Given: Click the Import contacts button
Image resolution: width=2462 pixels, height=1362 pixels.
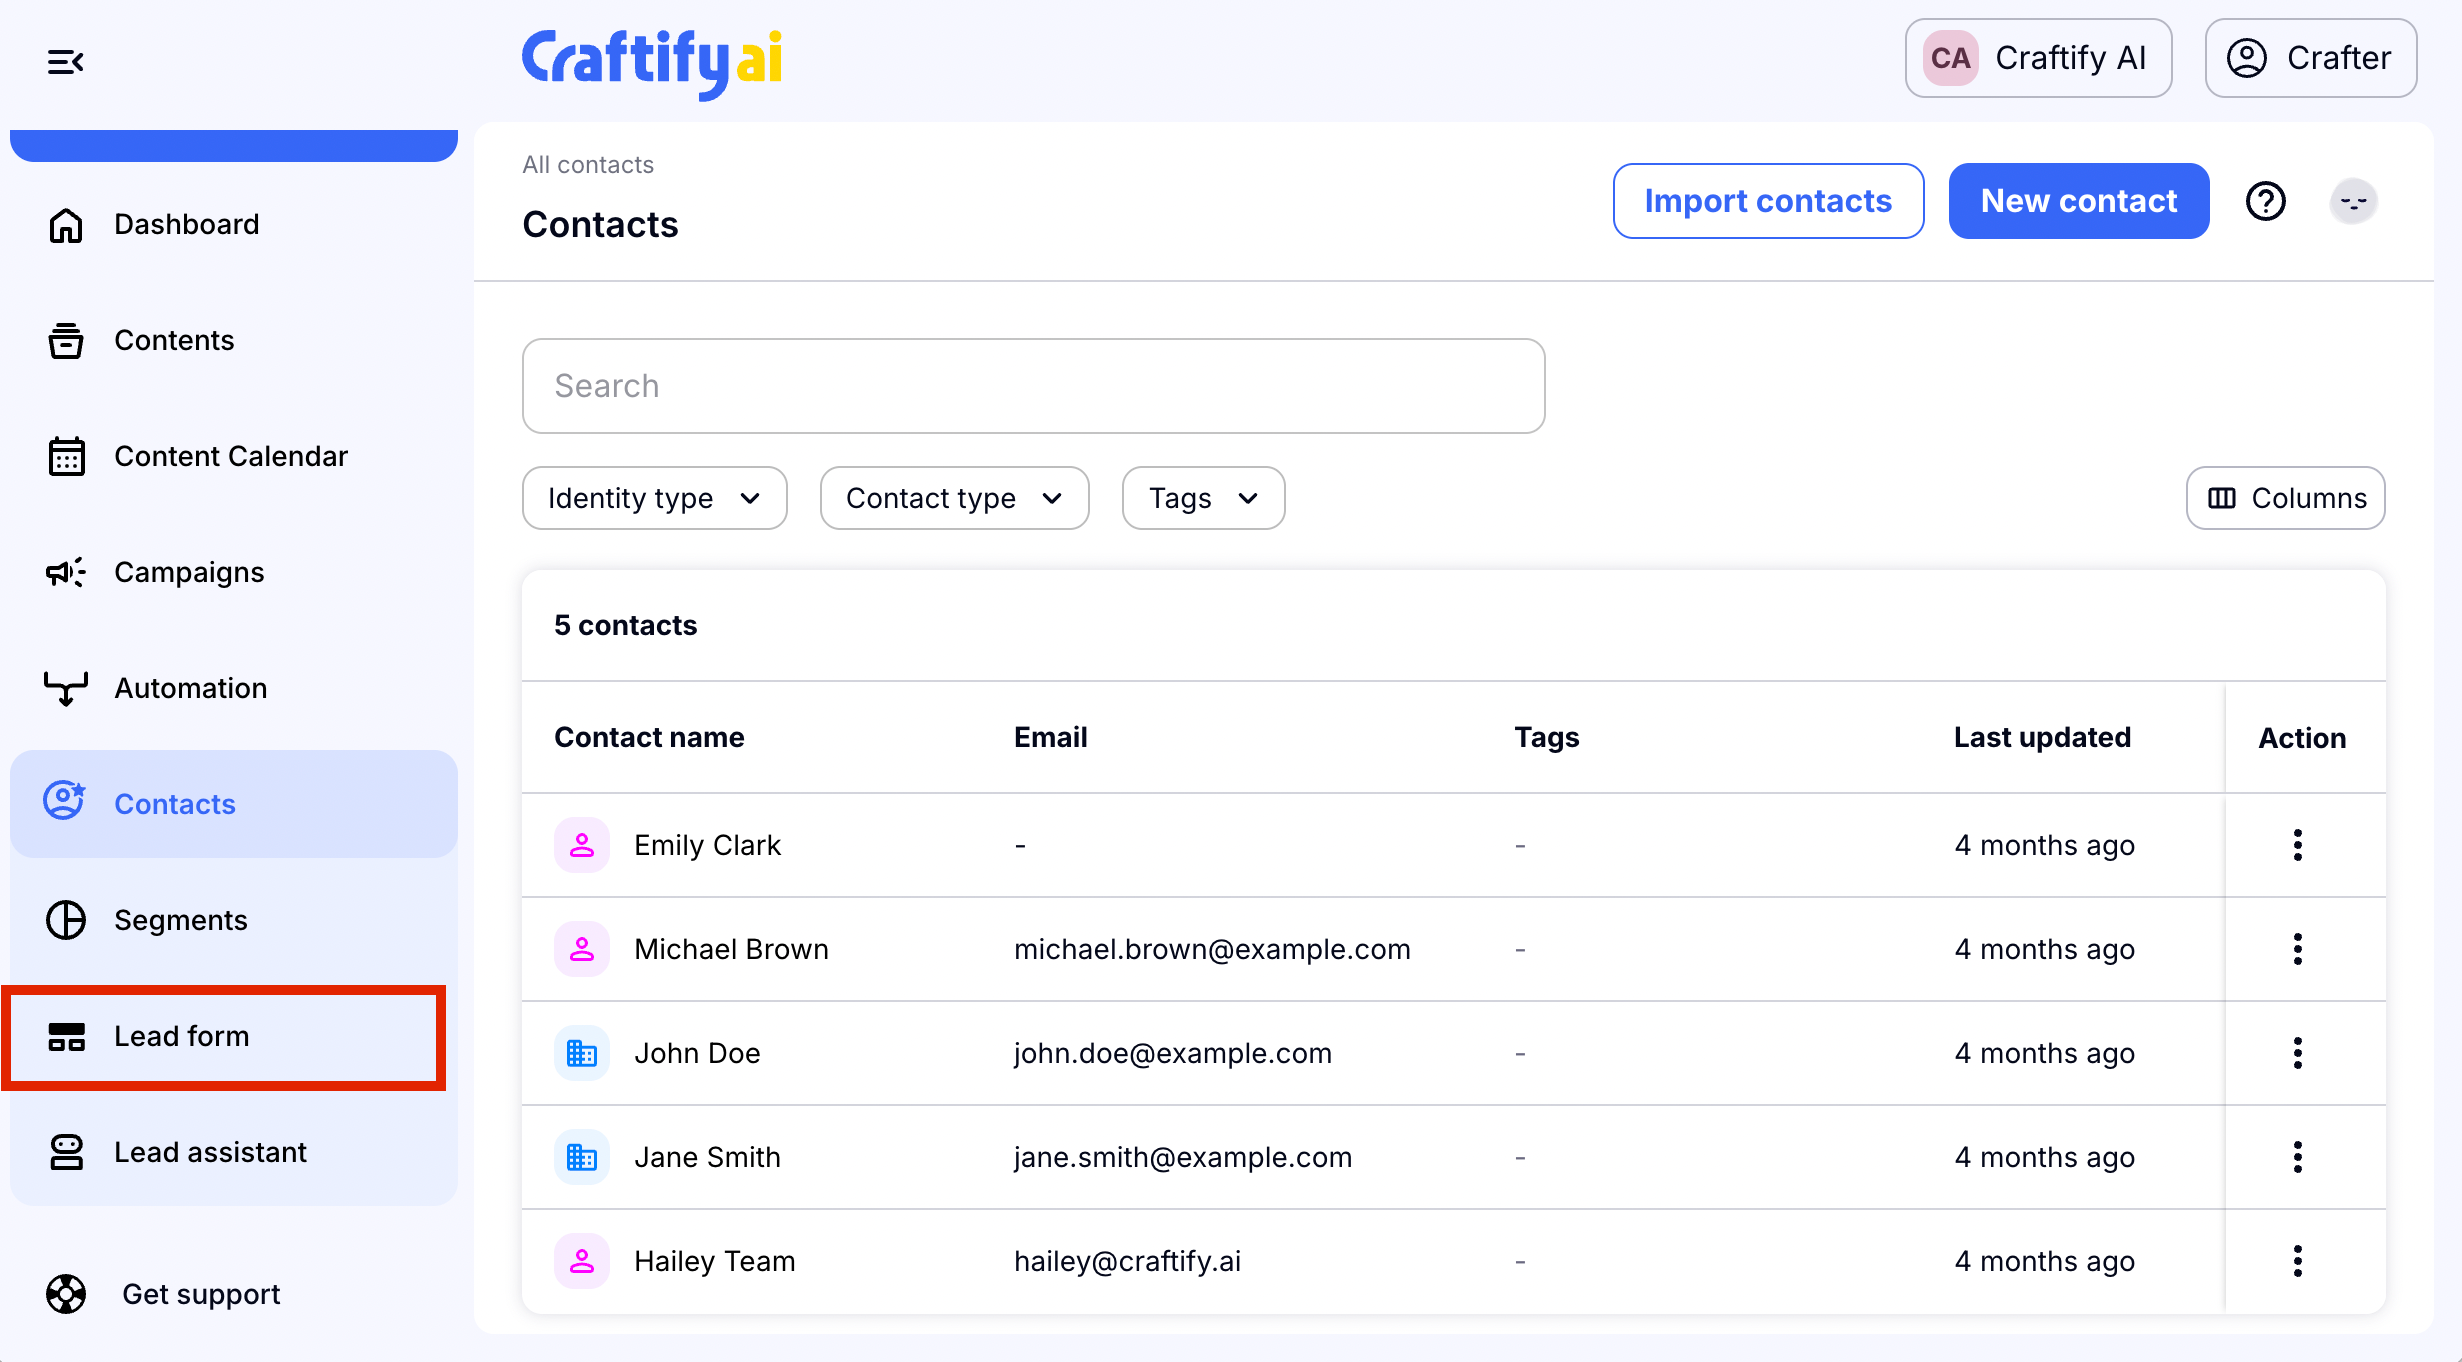Looking at the screenshot, I should pyautogui.click(x=1767, y=201).
